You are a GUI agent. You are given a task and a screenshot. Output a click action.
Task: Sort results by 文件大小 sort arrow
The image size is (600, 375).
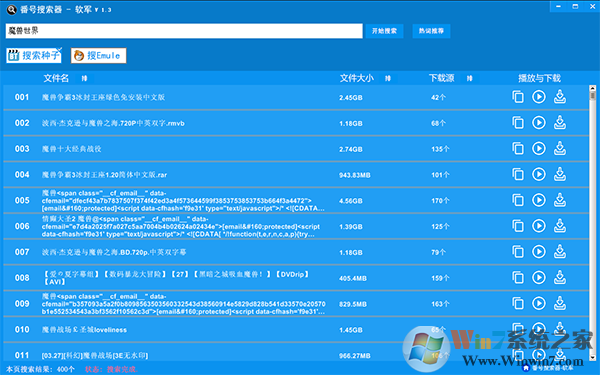pyautogui.click(x=388, y=78)
